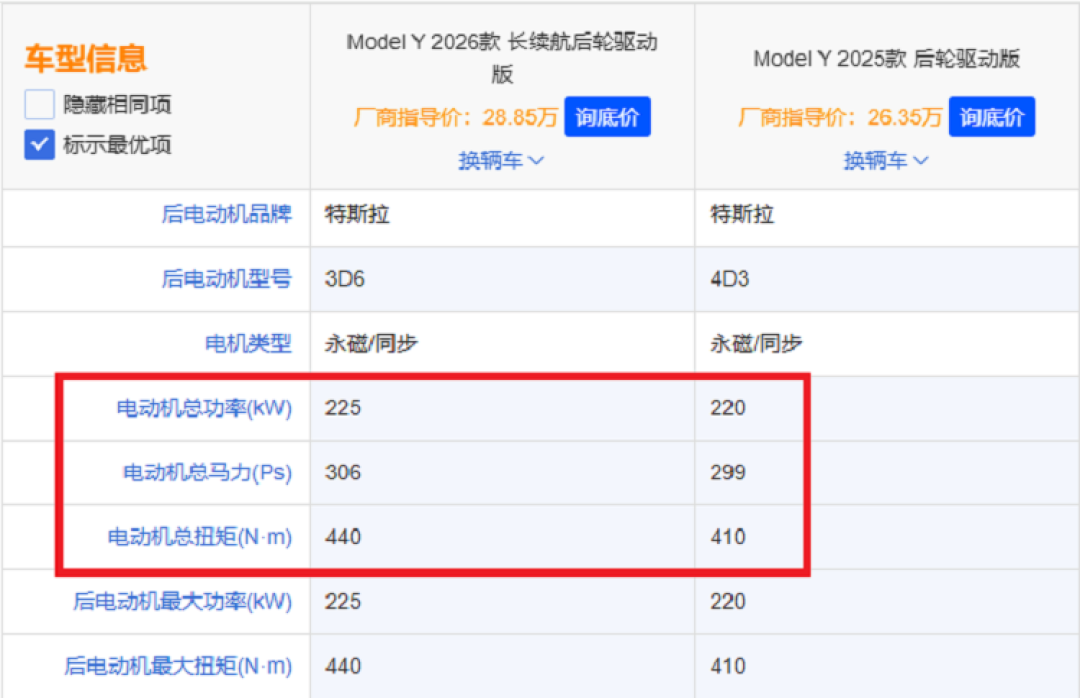The height and width of the screenshot is (698, 1080).
Task: Open 换辆车 dropdown under Model Y 2025款
Action: 886,161
